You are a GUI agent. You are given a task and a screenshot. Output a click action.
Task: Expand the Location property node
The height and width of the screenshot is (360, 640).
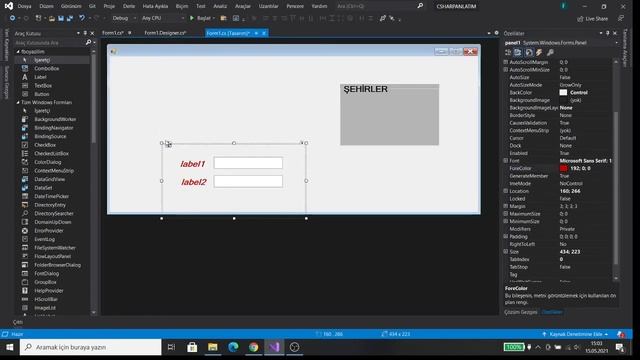pyautogui.click(x=506, y=191)
